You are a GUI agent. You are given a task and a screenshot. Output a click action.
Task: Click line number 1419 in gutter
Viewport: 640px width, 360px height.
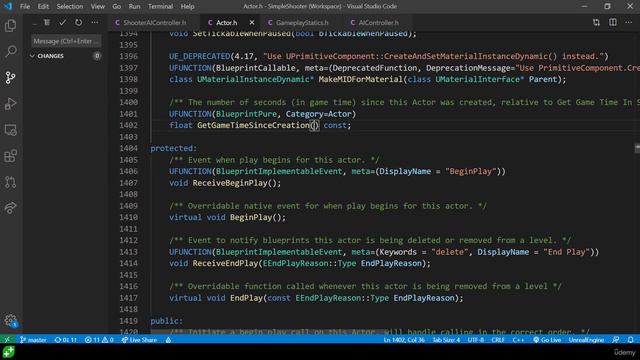point(129,321)
